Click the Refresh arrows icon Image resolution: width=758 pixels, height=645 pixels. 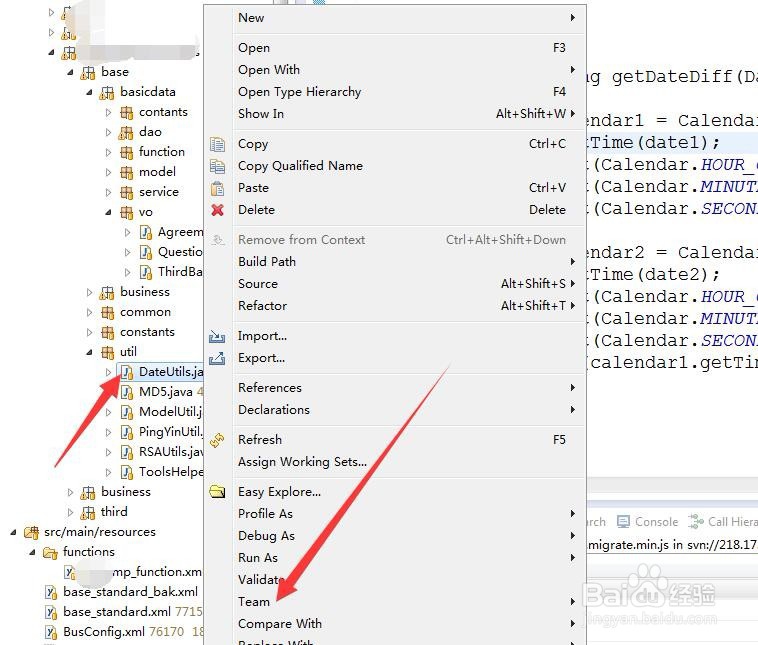[x=217, y=440]
